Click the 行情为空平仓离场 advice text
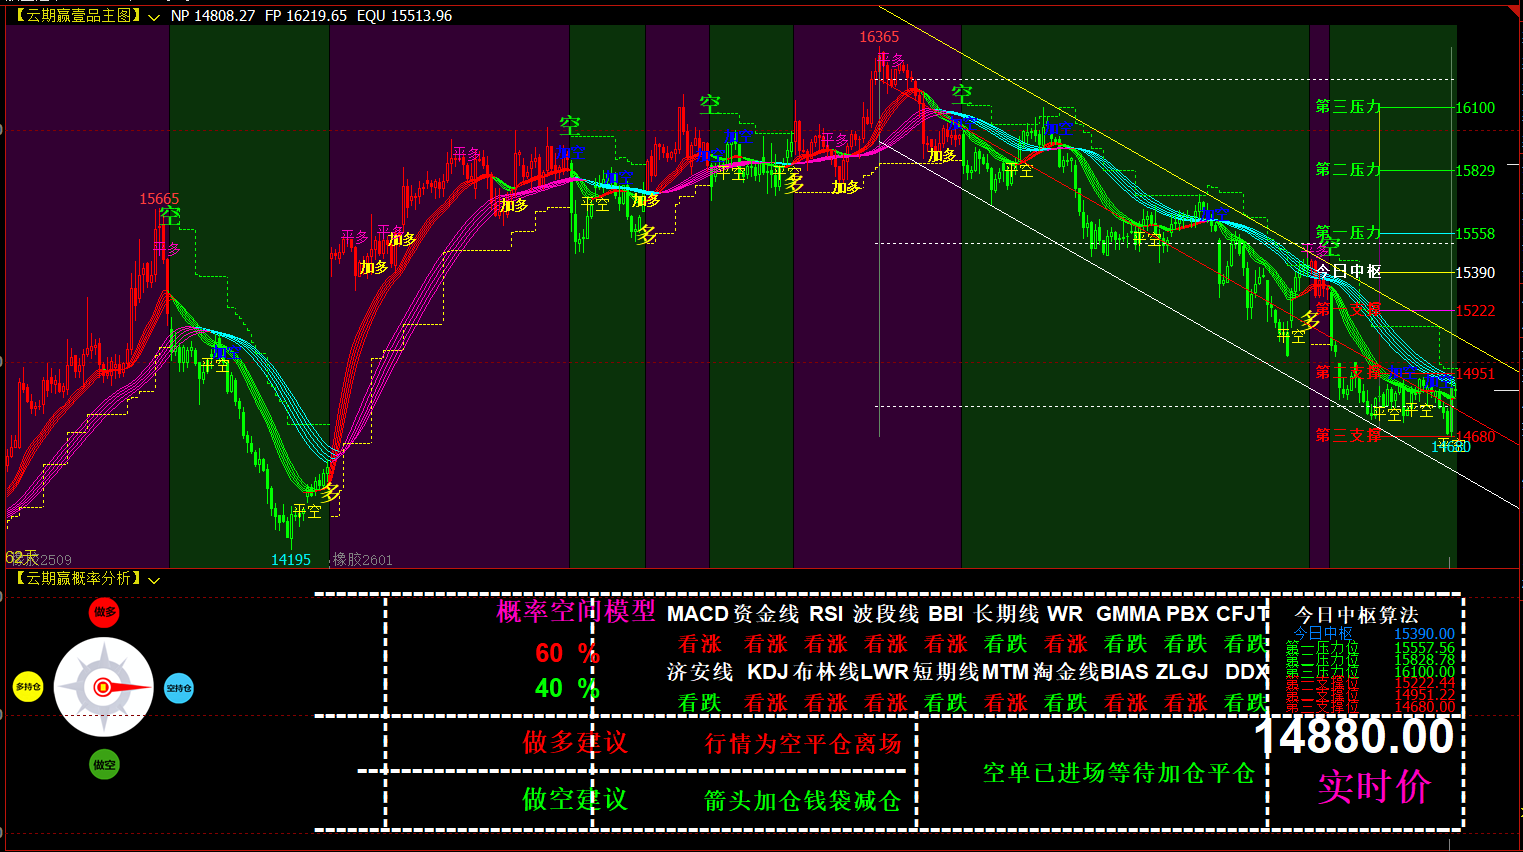The height and width of the screenshot is (852, 1523). click(x=803, y=744)
